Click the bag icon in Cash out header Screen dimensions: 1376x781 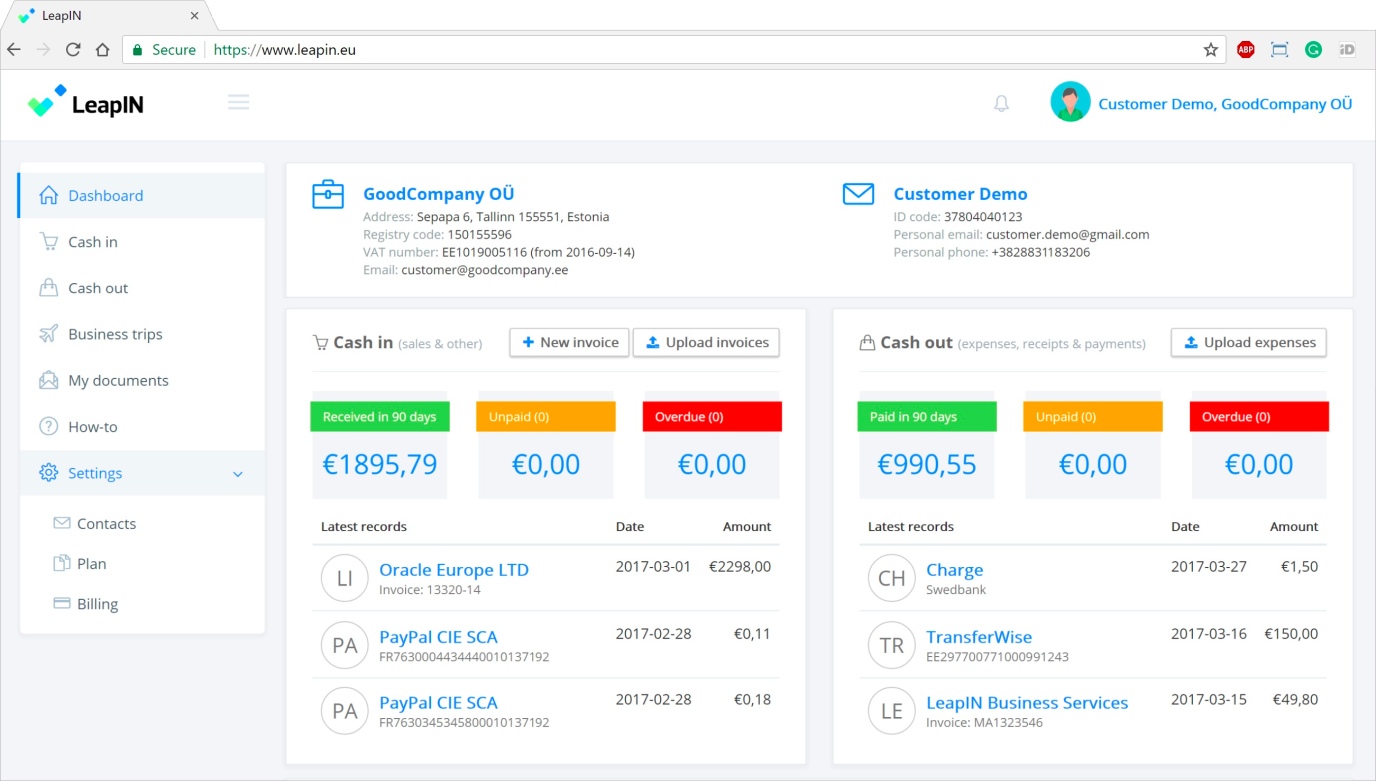pyautogui.click(x=867, y=343)
